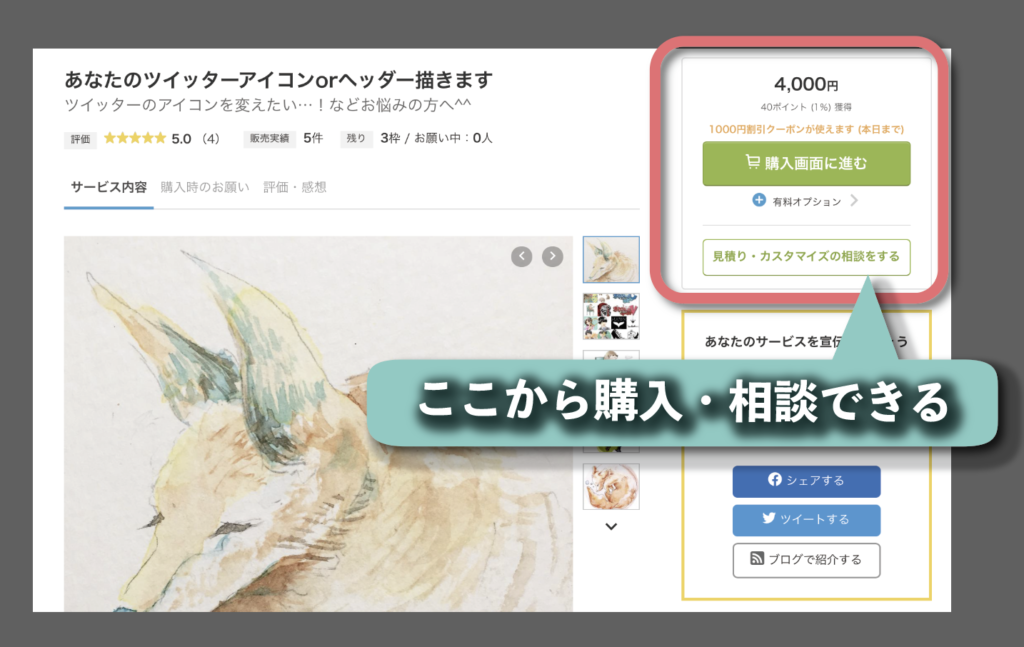1024x647 pixels.
Task: Expand 有料オプション chevron arrow
Action: pos(854,200)
